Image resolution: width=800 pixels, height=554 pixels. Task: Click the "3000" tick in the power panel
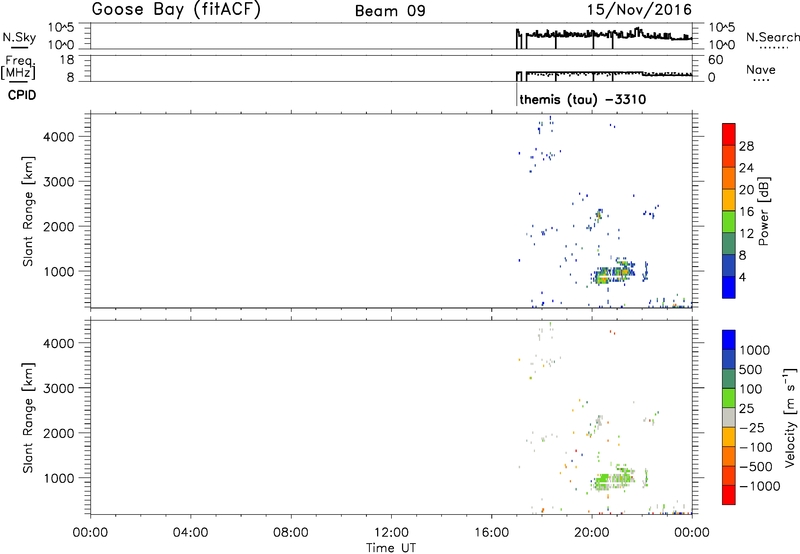[x=59, y=182]
